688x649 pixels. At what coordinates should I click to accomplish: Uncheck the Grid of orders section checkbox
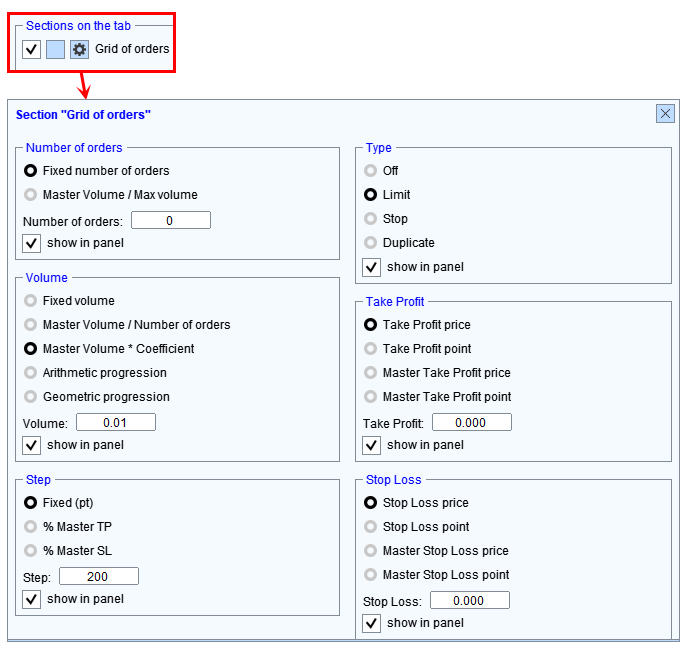[32, 49]
